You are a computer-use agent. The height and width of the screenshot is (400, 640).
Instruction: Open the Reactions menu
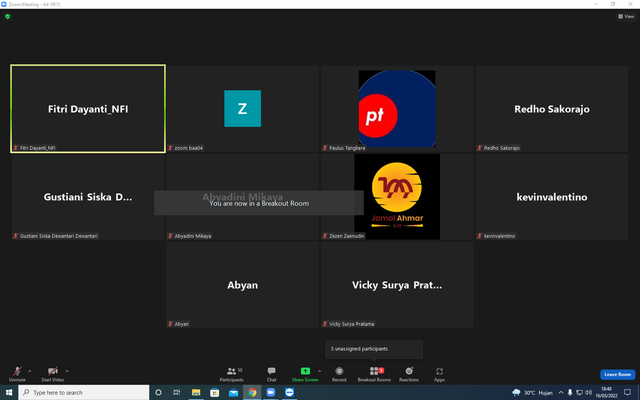coord(409,373)
